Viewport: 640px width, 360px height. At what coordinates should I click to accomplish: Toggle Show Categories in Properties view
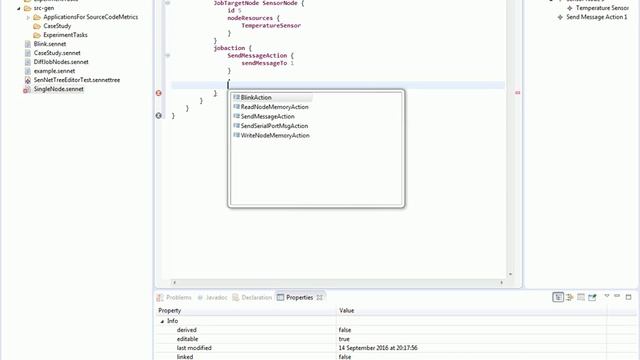coord(558,297)
